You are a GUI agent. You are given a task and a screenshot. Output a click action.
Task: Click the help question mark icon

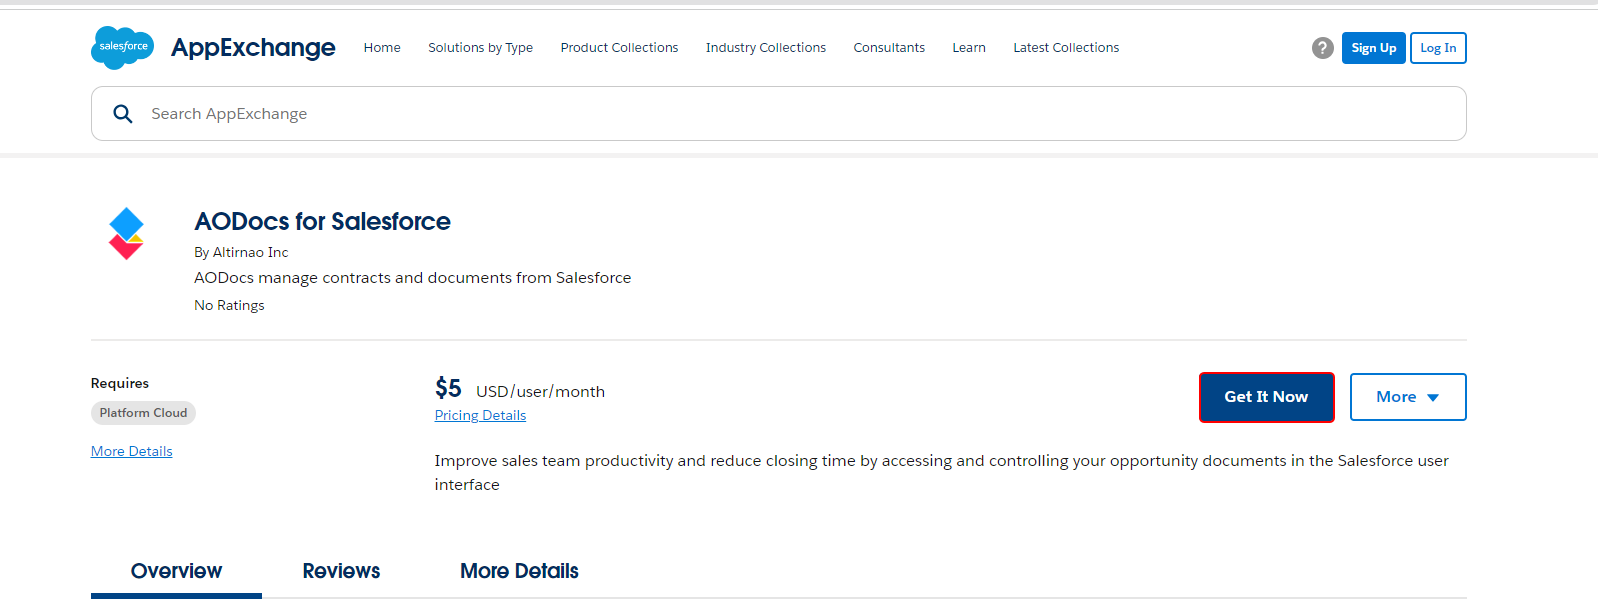tap(1322, 48)
